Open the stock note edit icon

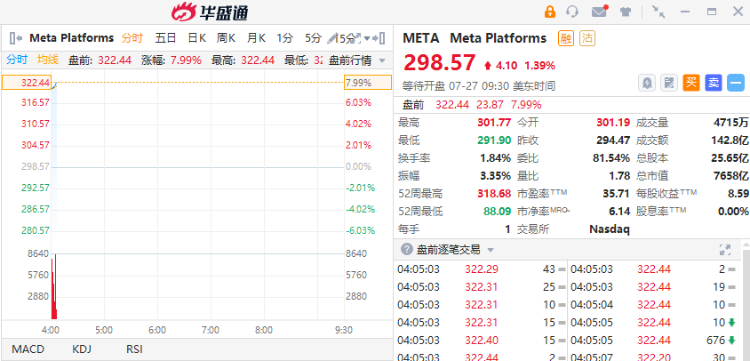point(669,83)
